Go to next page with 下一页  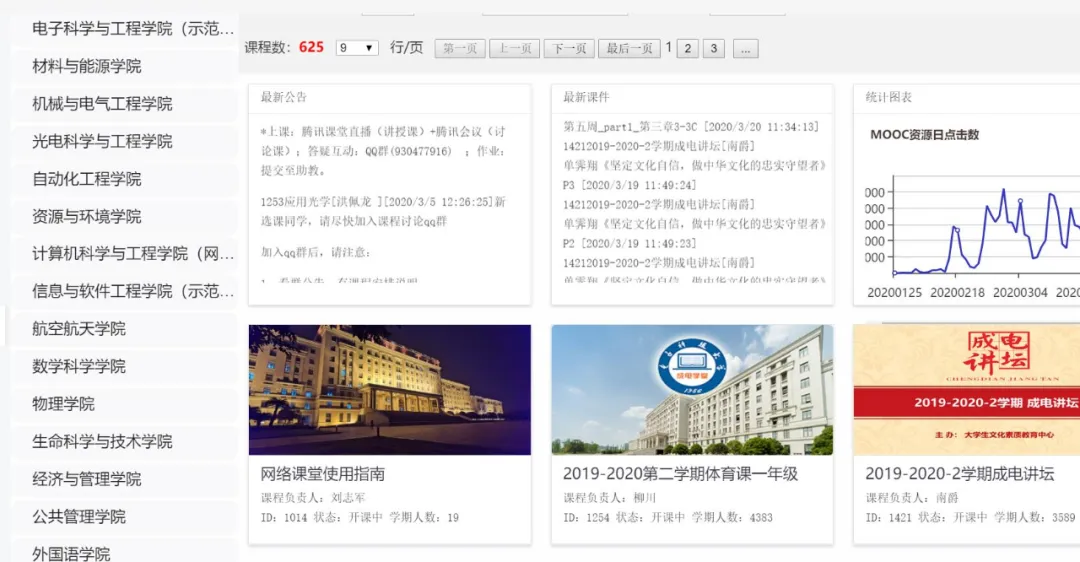(x=569, y=48)
